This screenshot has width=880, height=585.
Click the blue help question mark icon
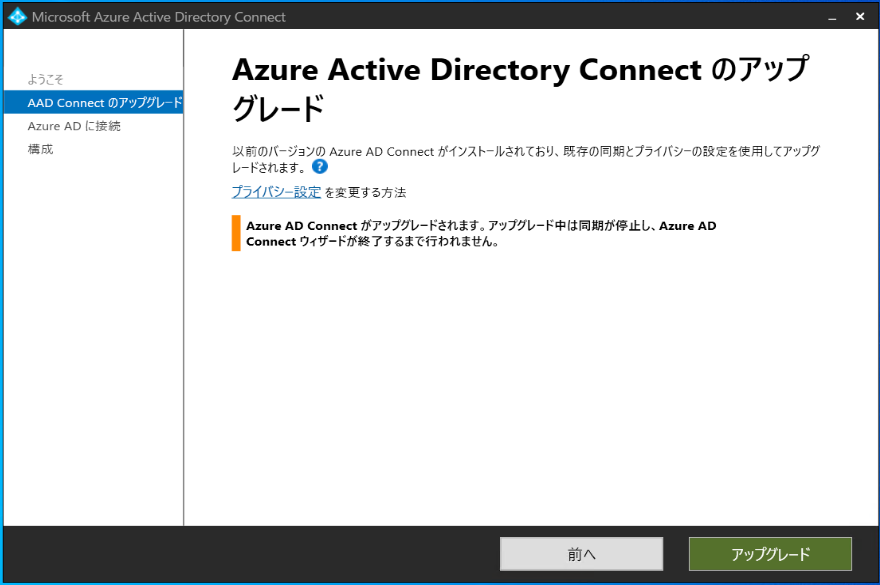[320, 167]
